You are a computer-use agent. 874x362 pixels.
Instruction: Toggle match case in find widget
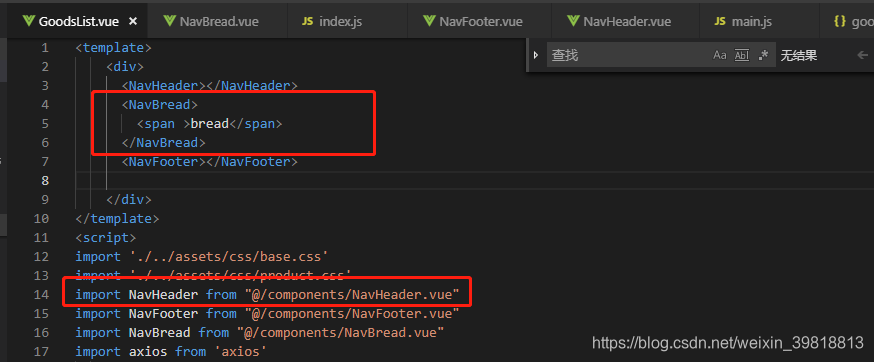coord(720,55)
